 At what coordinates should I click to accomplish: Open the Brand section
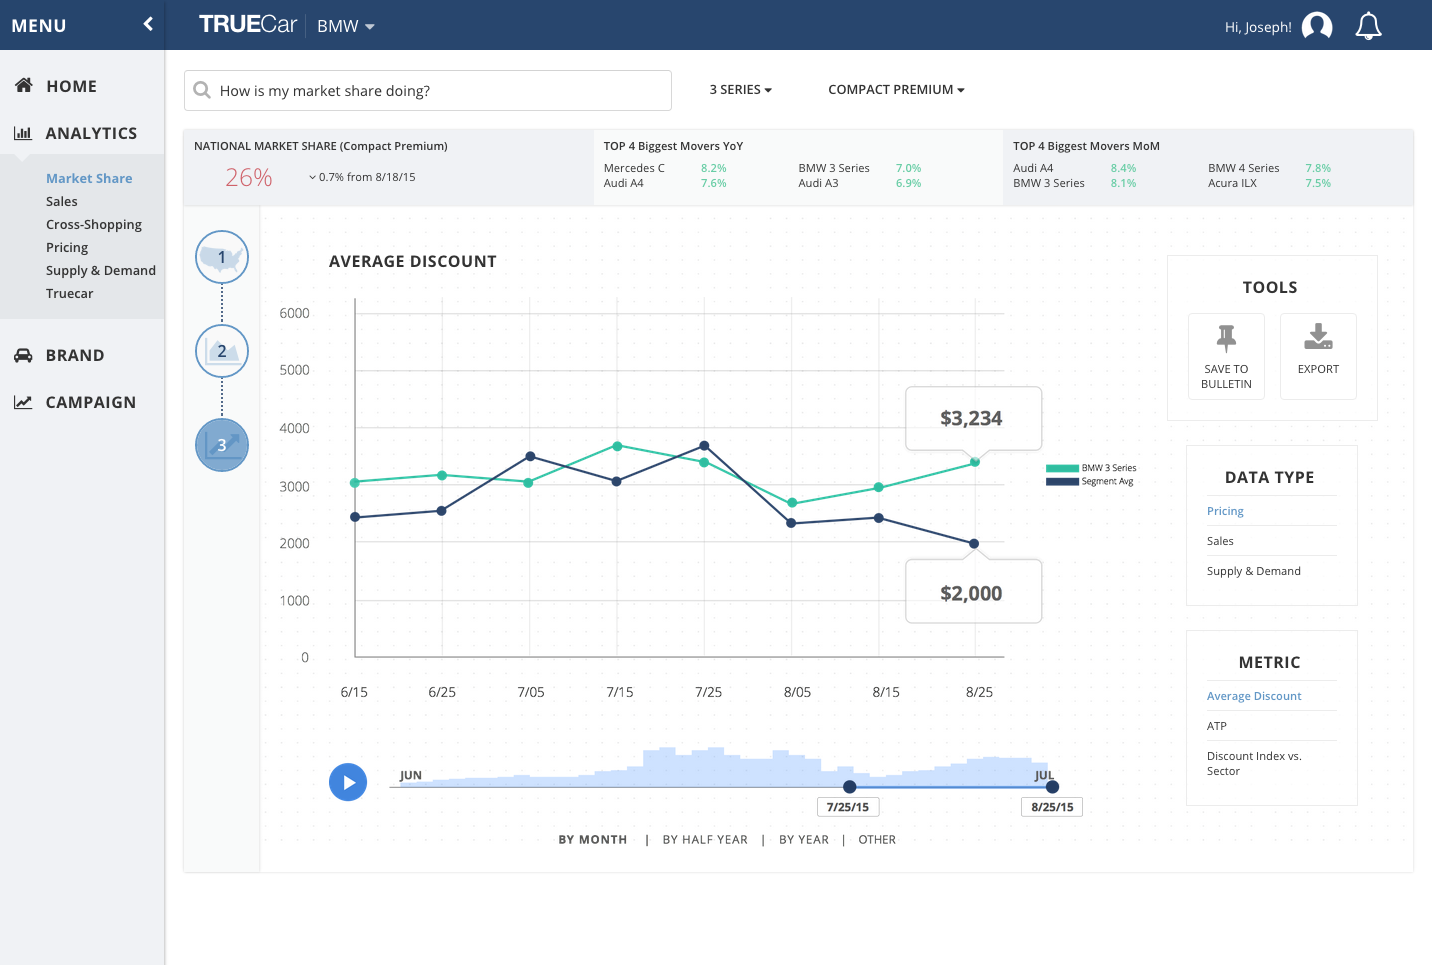click(75, 355)
